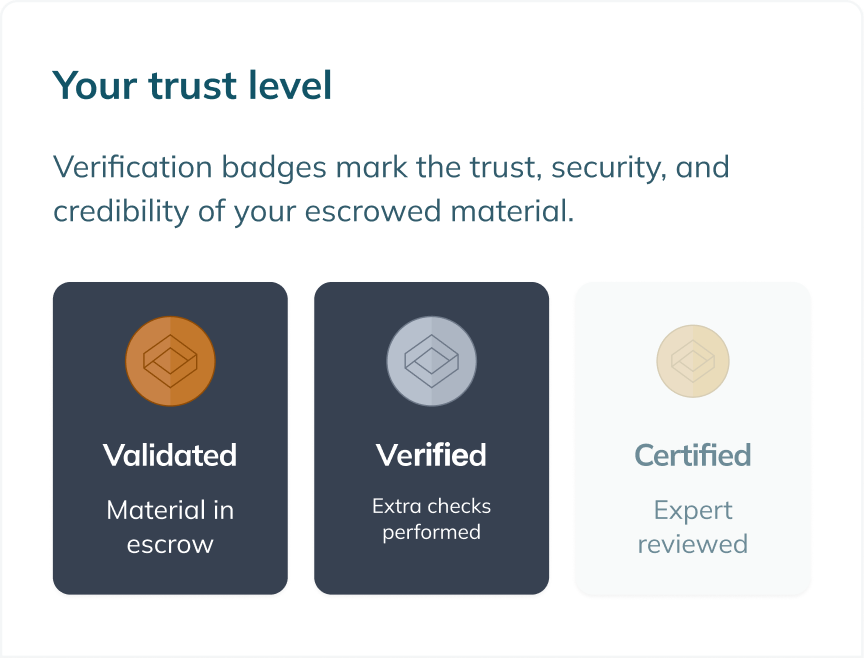Select the geometric emblem inside the gold medallion

click(x=693, y=361)
